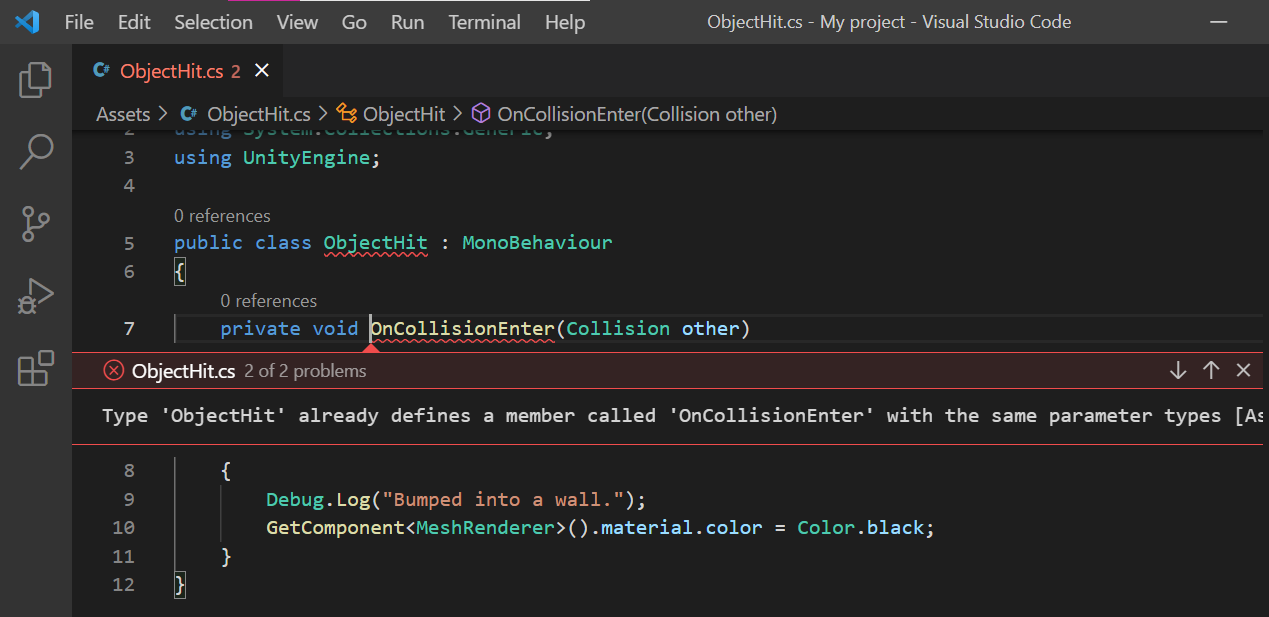Open OnCollisionEnter breadcrumb symbol list

pos(636,114)
